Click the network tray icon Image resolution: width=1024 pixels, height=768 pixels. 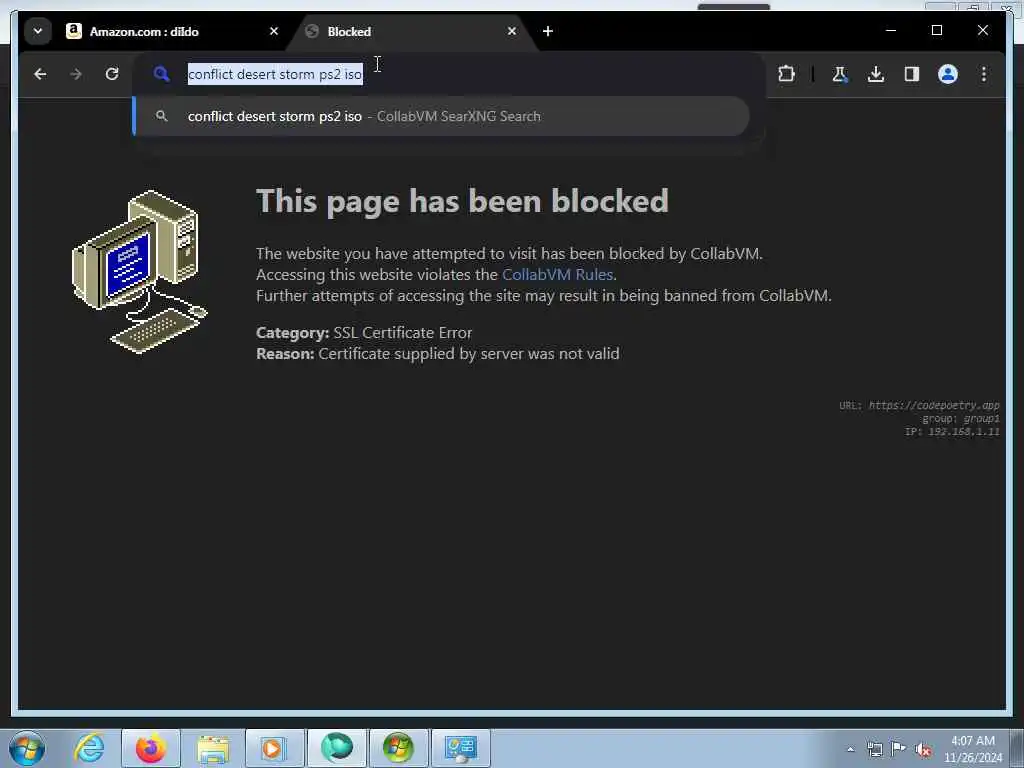point(874,749)
